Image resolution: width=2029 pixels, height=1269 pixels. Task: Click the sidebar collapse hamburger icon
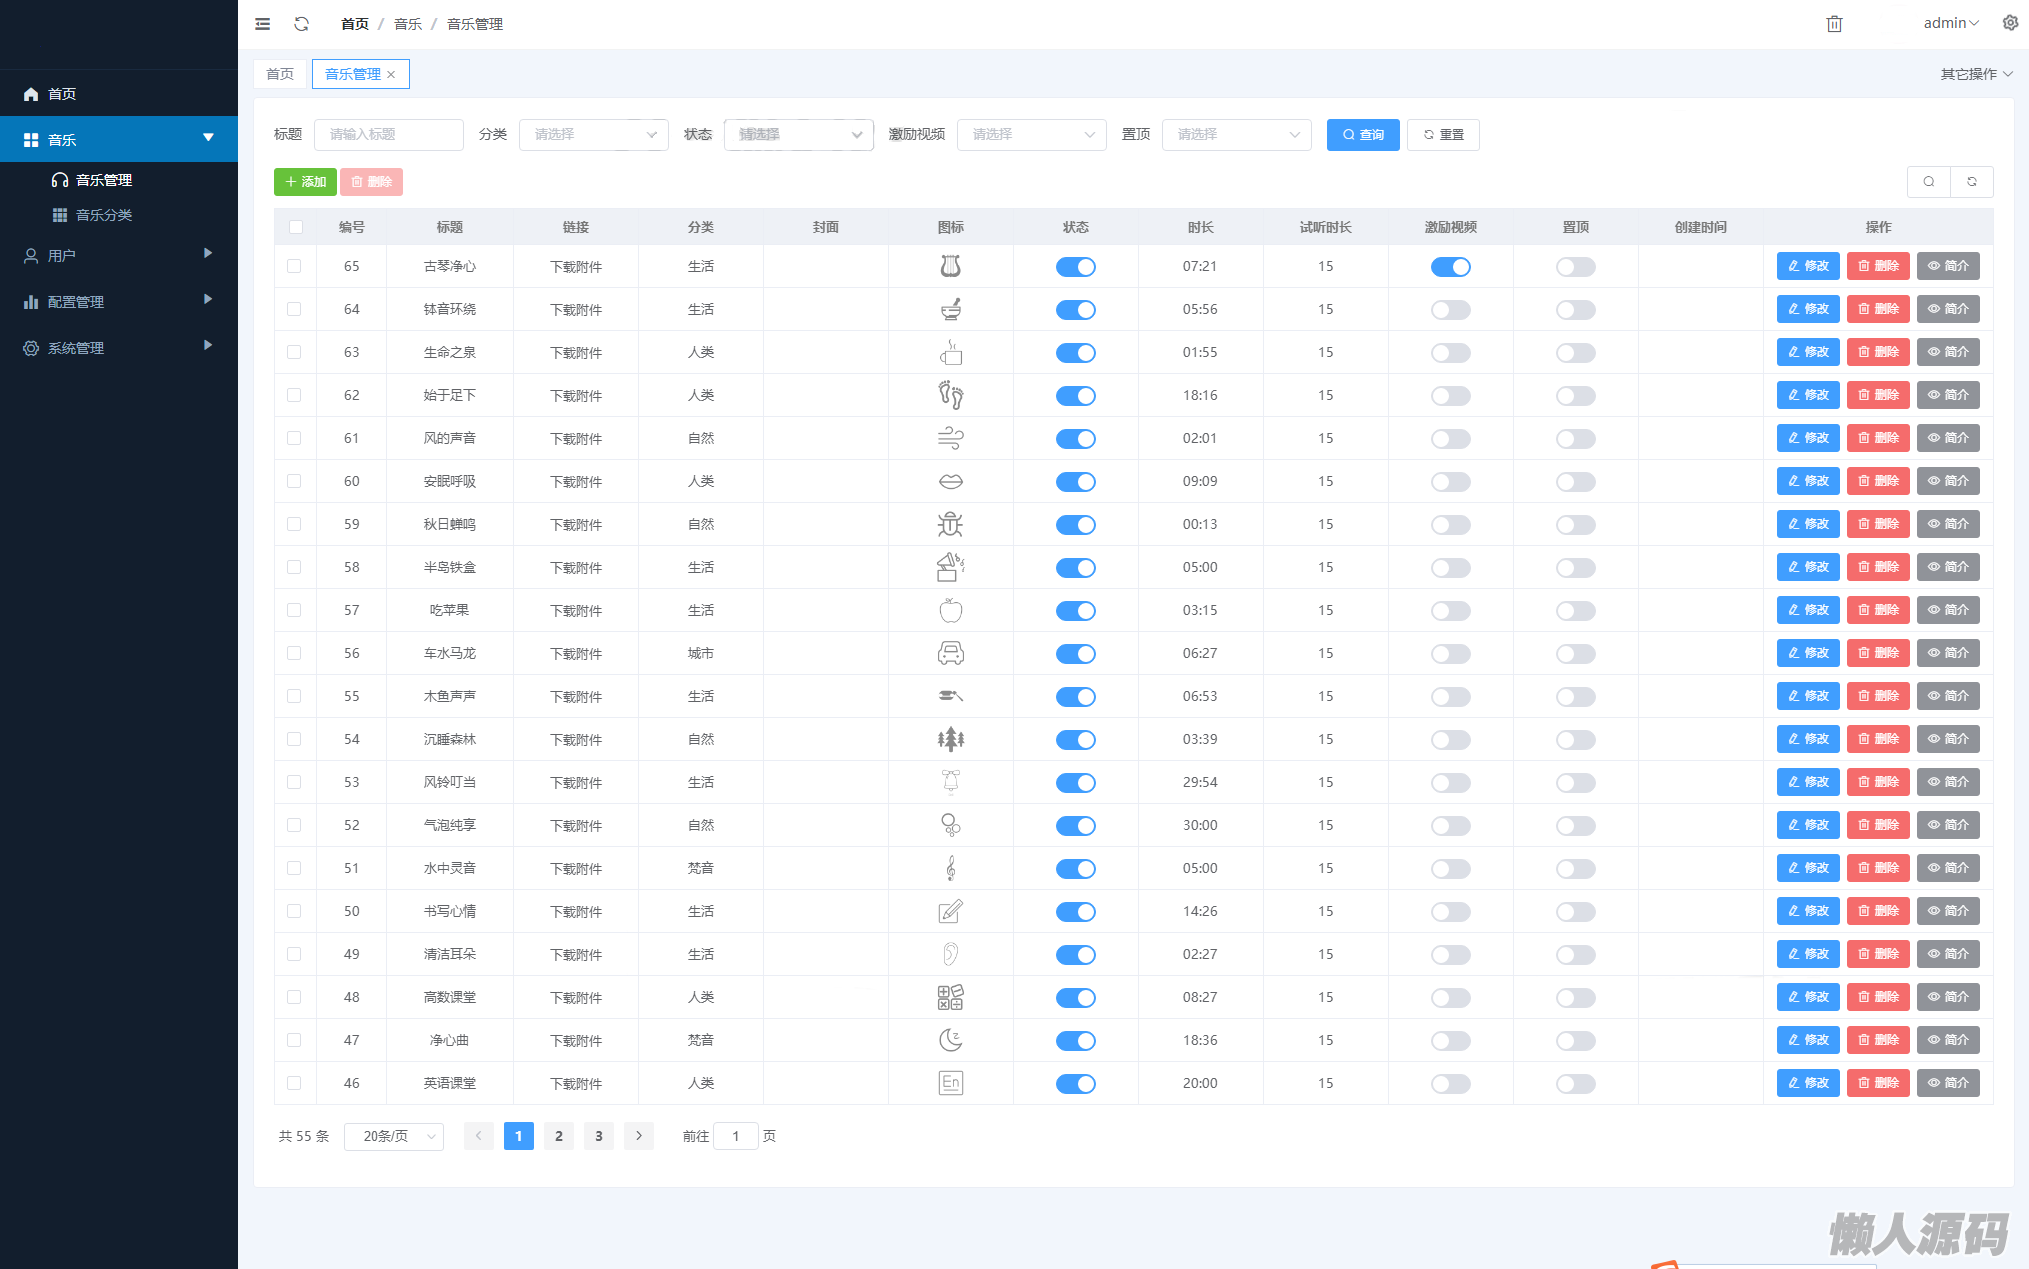click(262, 24)
